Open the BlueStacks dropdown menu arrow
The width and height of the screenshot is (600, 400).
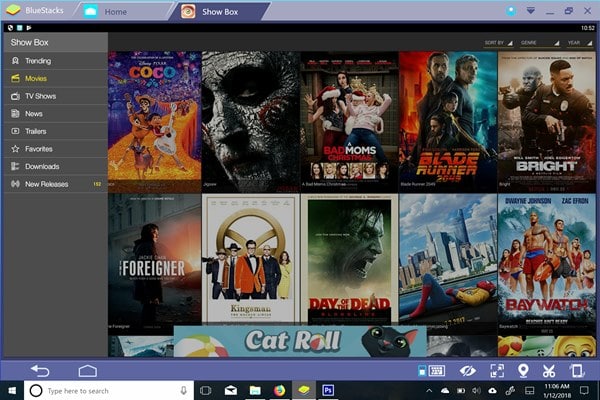(531, 11)
